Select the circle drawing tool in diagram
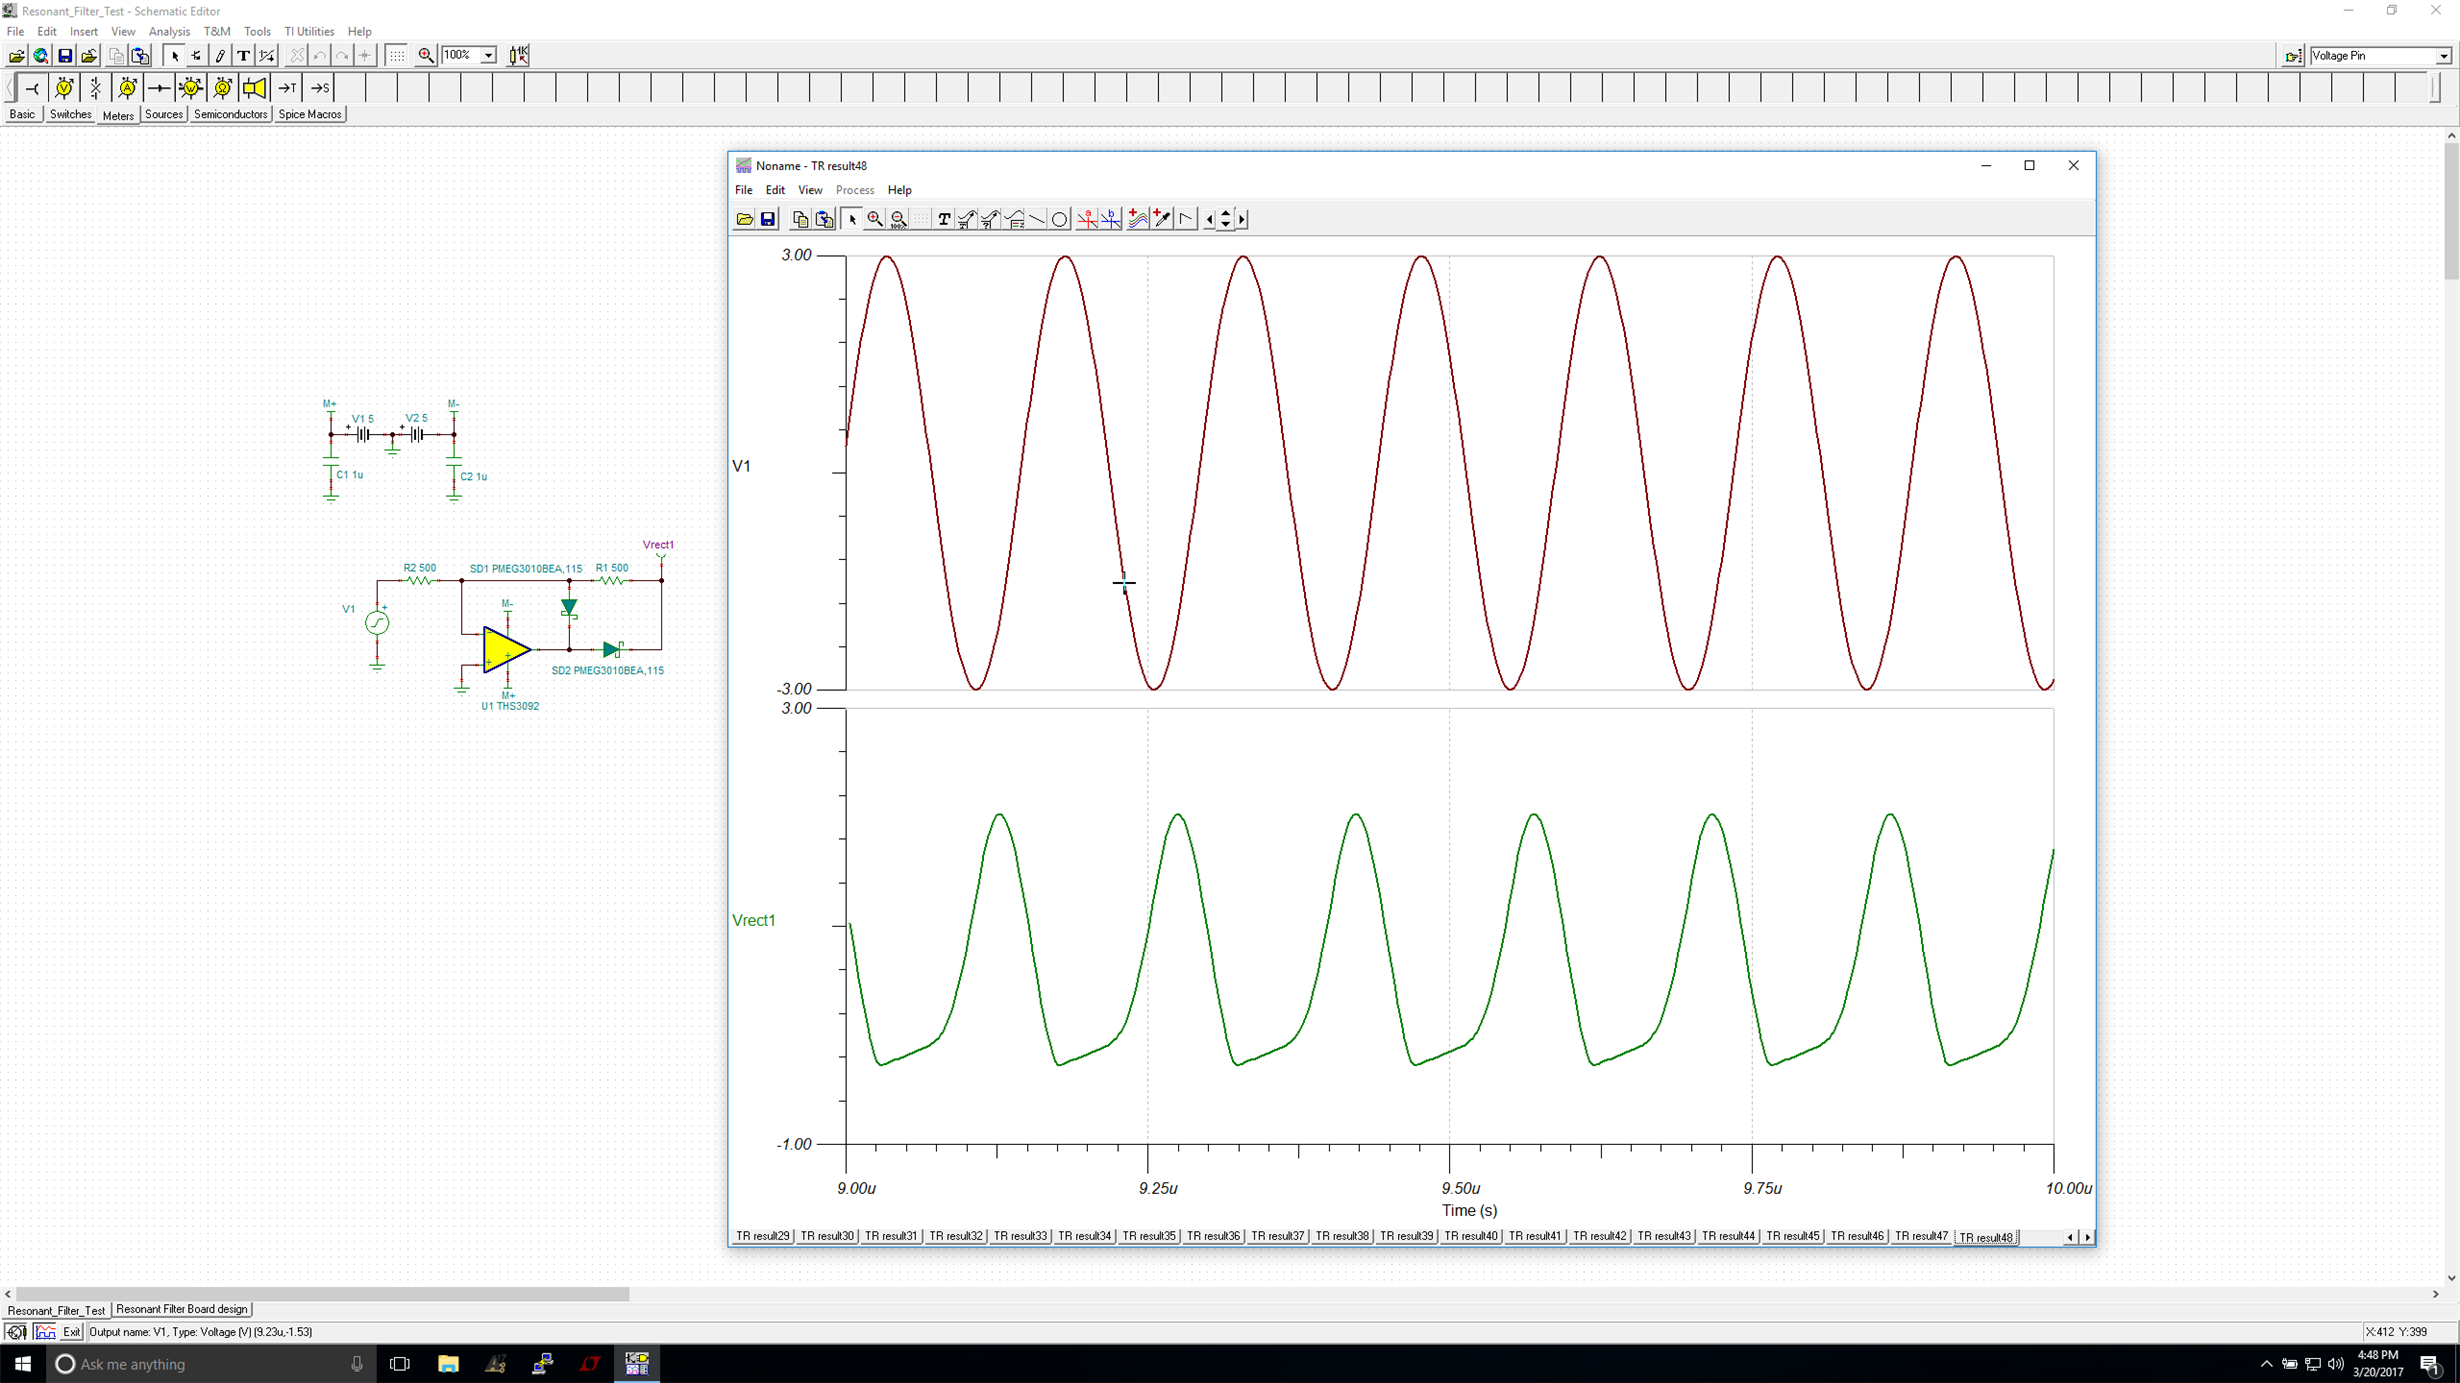The width and height of the screenshot is (2460, 1383). click(x=1060, y=220)
